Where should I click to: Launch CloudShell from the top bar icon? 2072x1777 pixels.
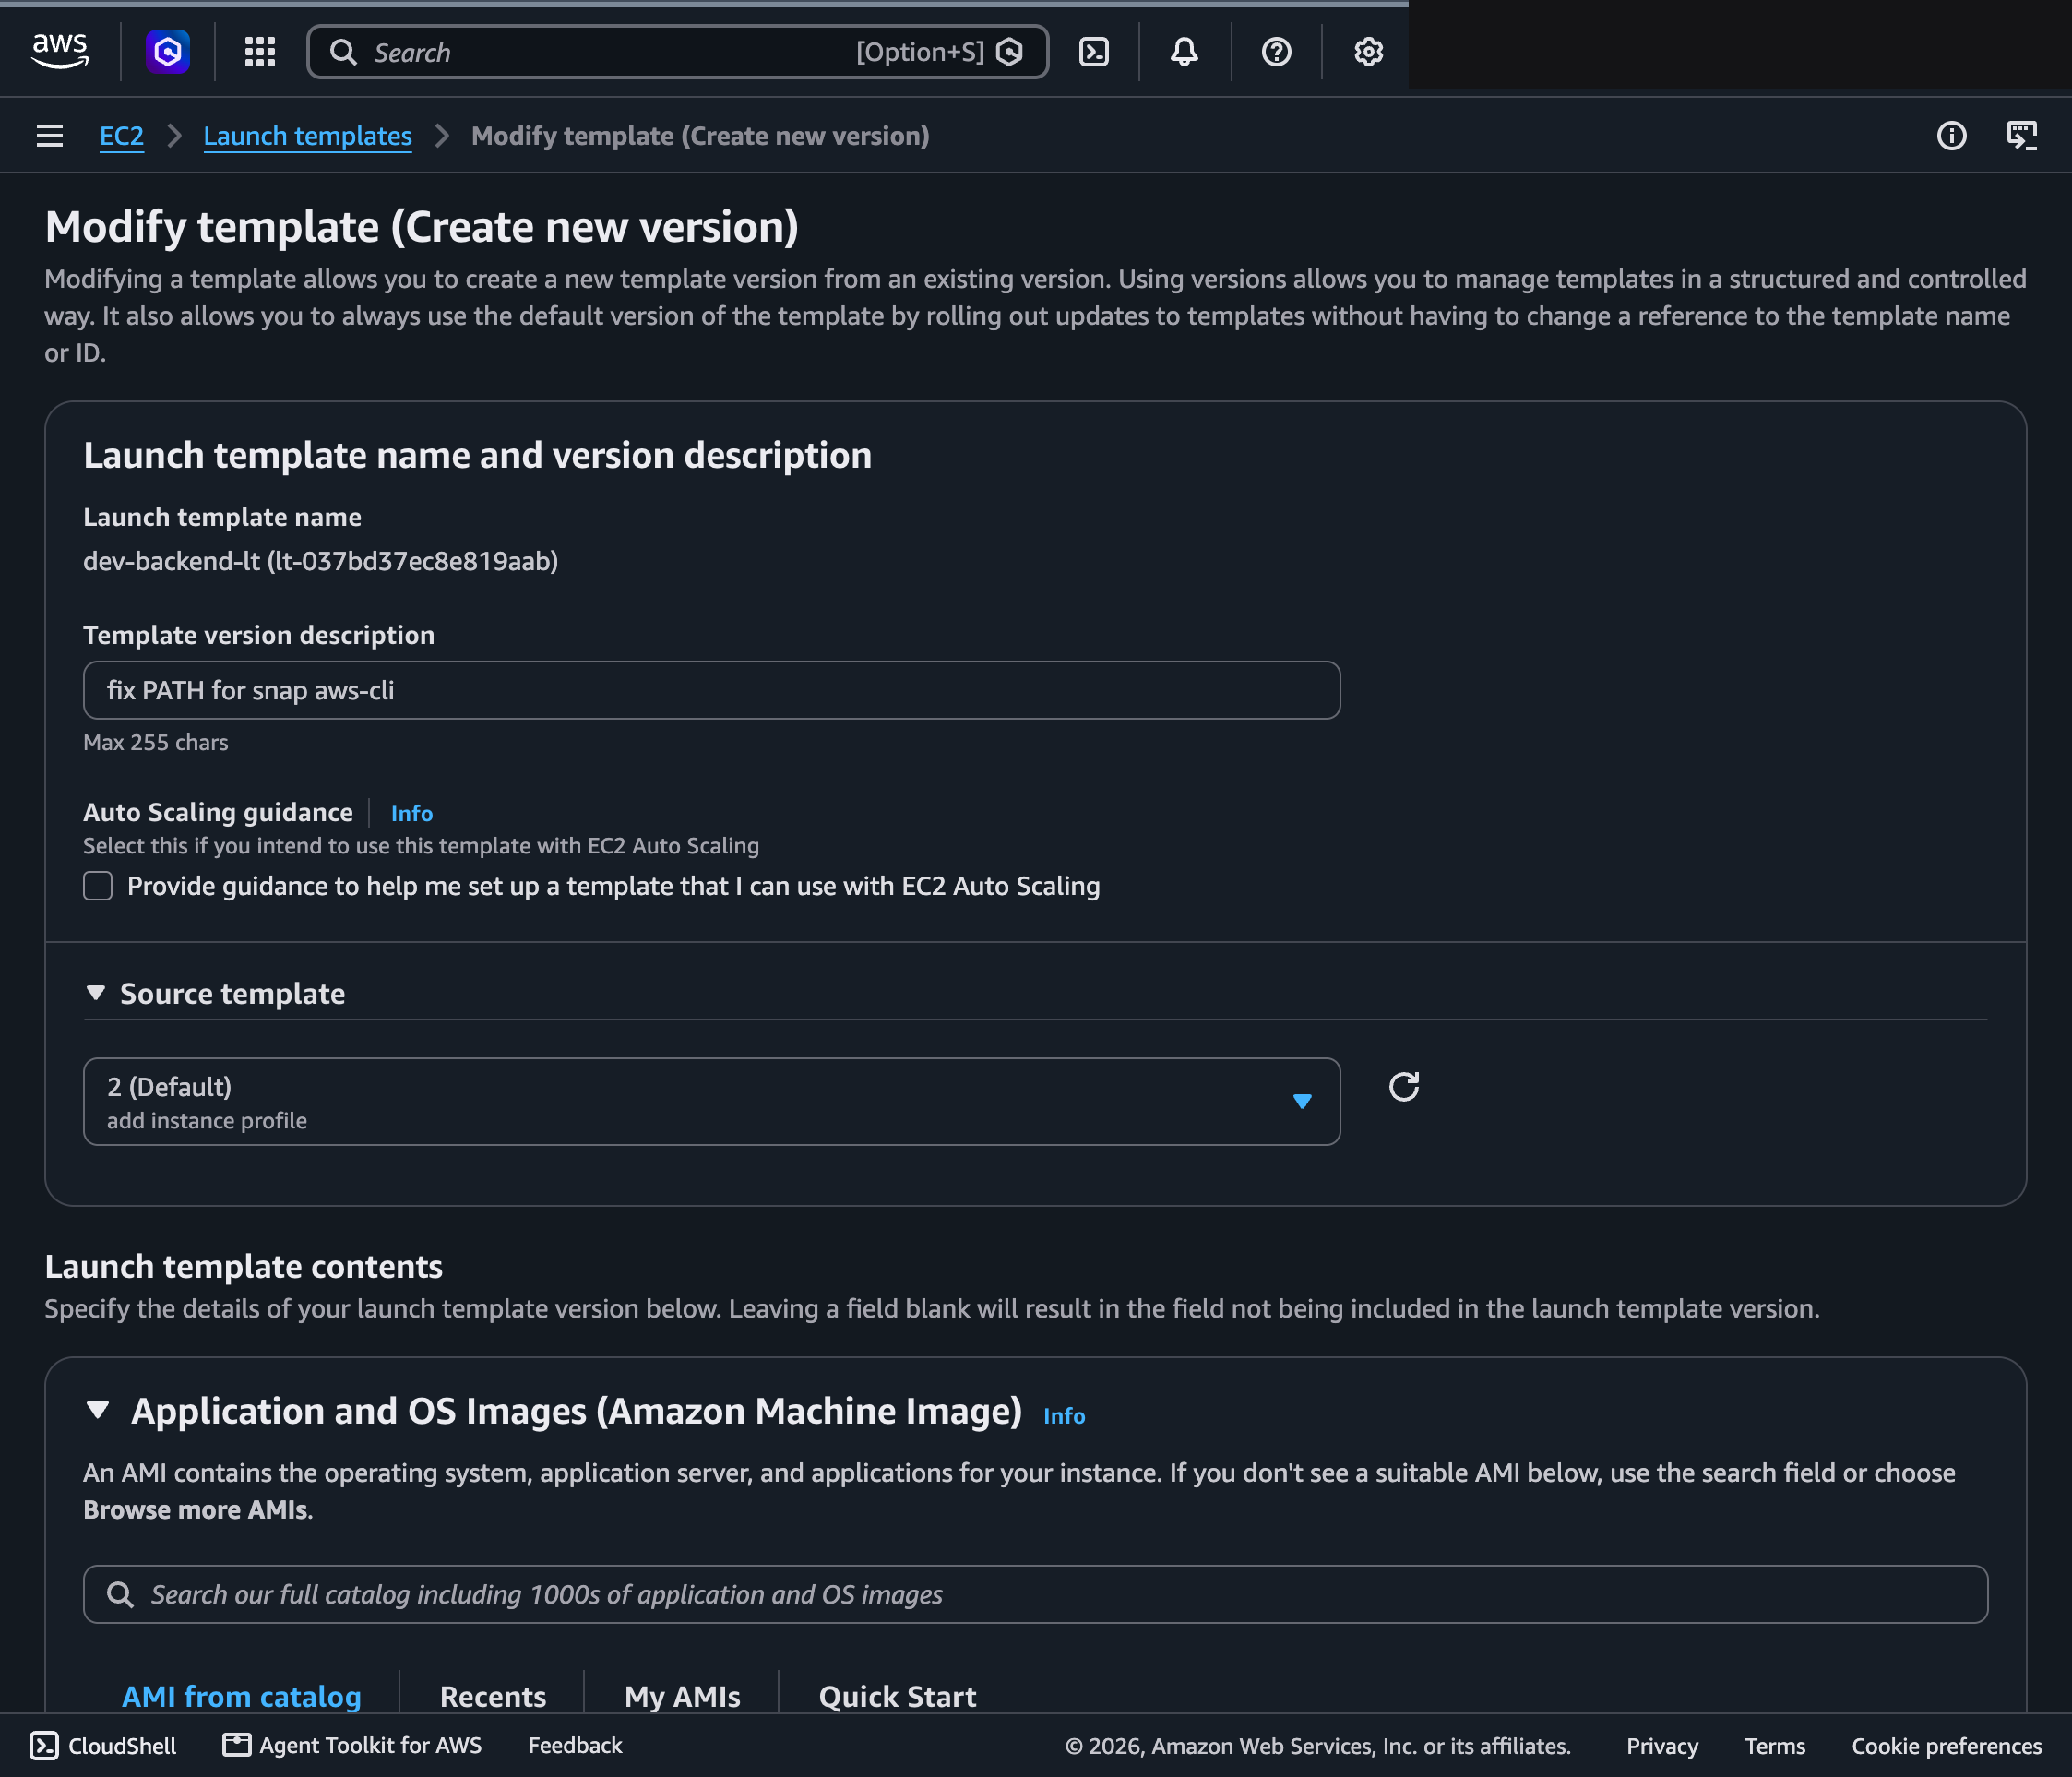click(x=1094, y=52)
